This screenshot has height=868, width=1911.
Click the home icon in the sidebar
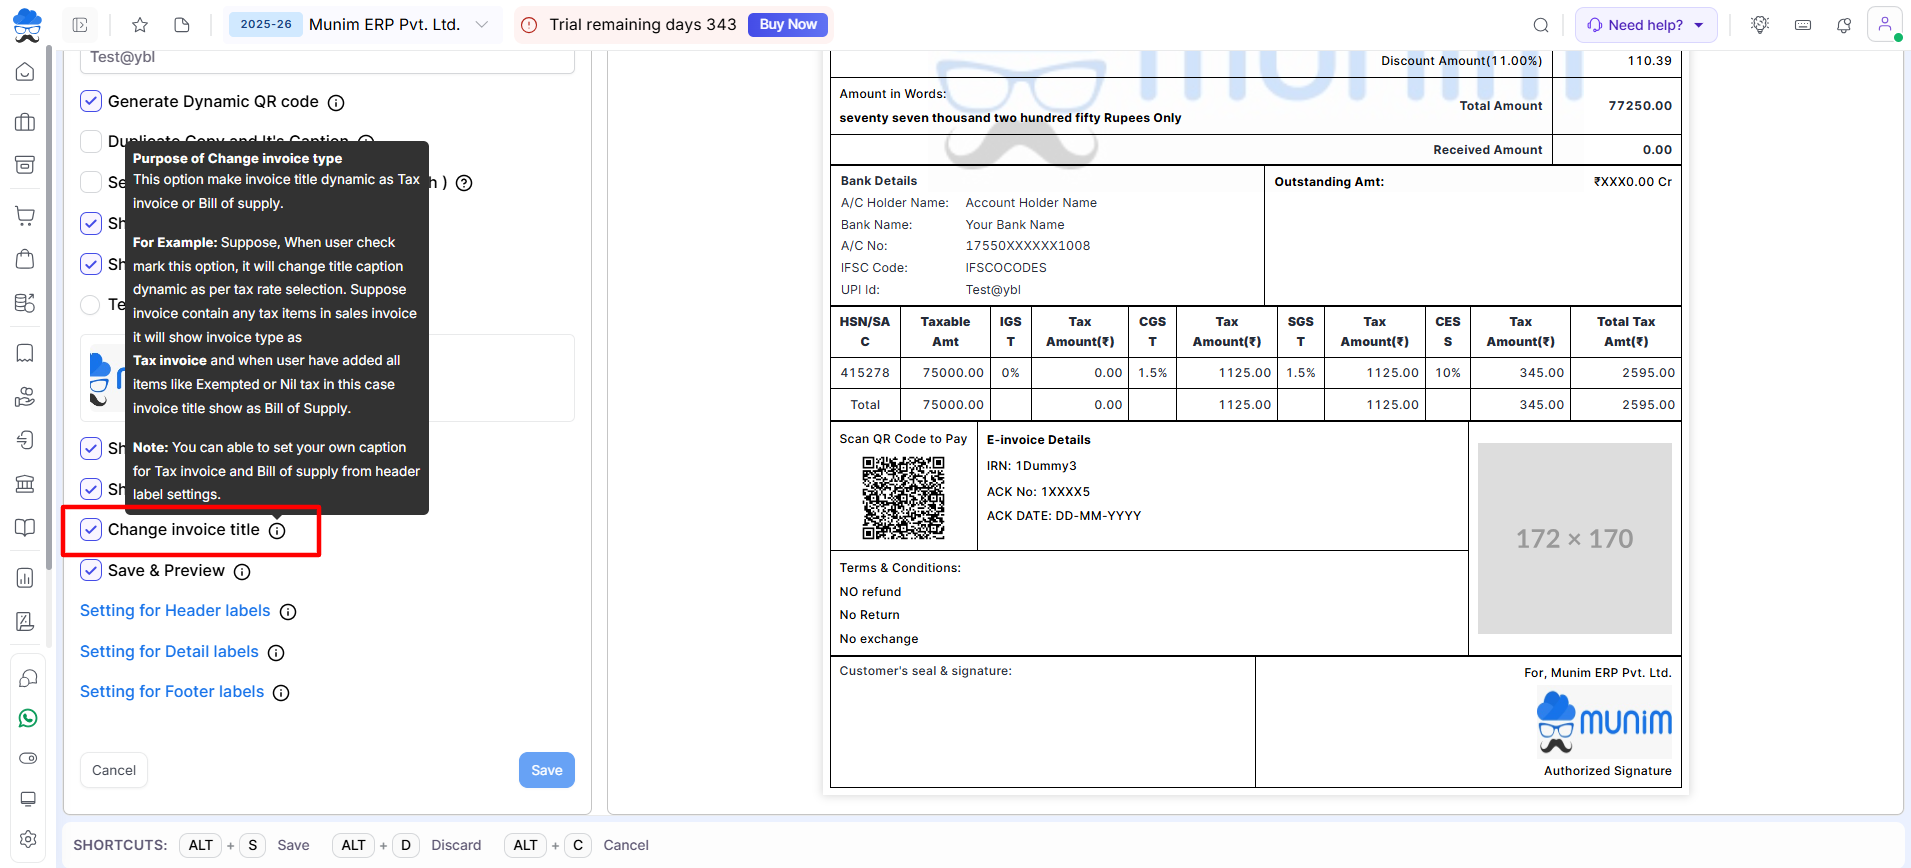pos(26,72)
